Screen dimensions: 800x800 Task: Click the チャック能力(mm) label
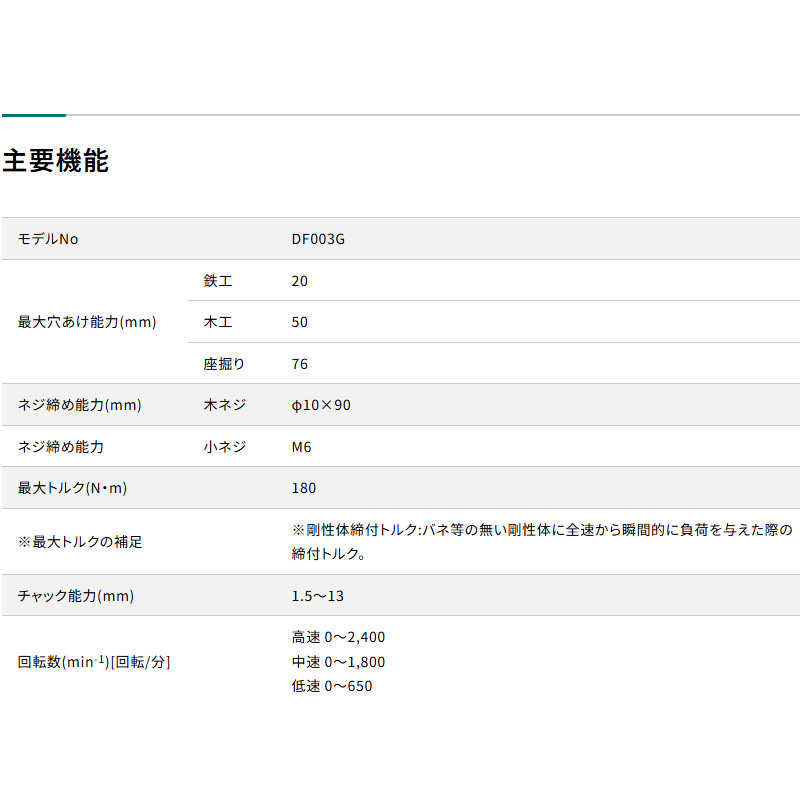[76, 596]
